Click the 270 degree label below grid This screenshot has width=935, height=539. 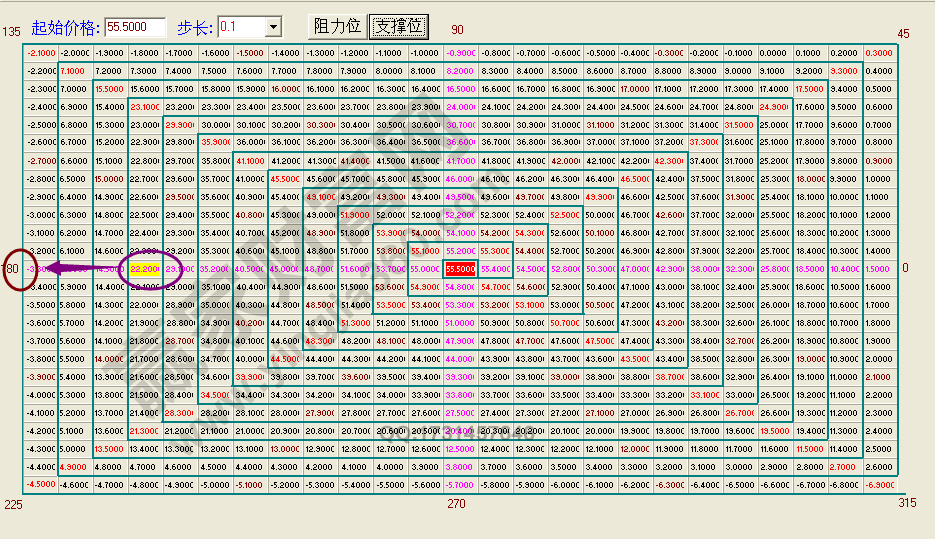click(458, 503)
